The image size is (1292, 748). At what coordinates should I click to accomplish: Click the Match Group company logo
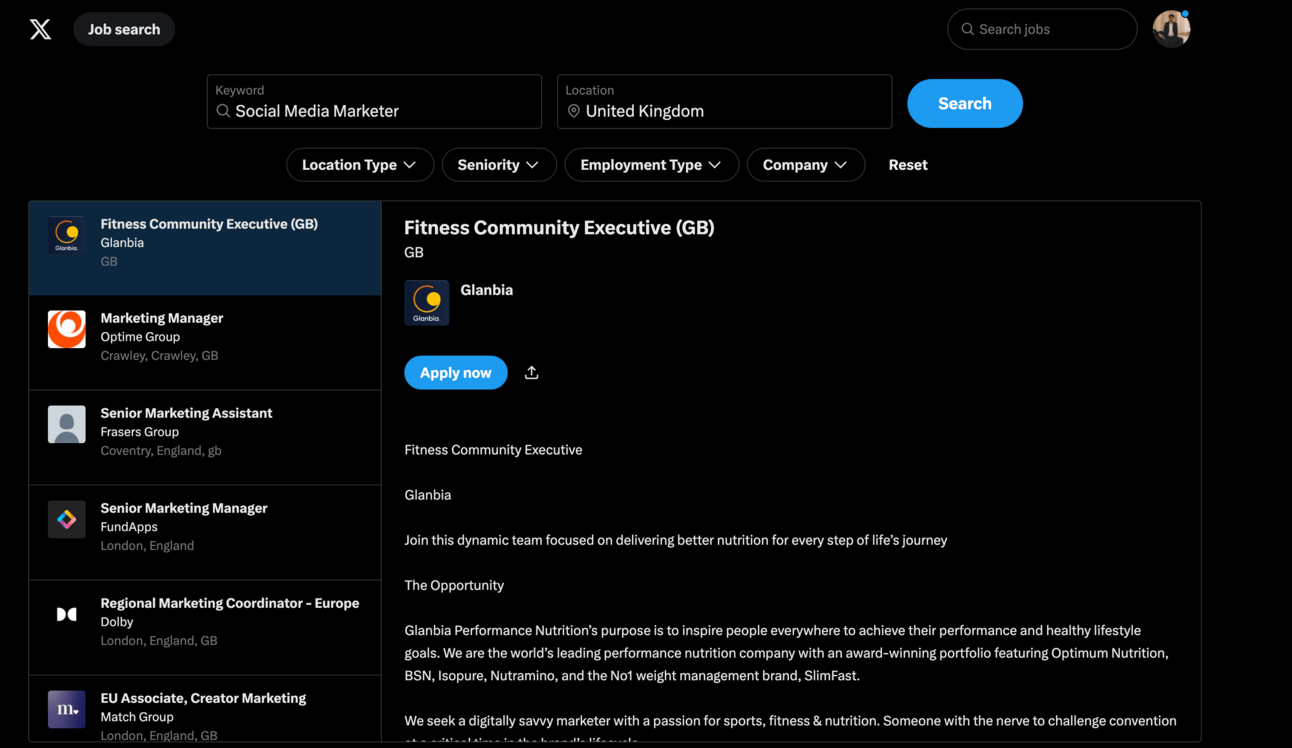coord(67,709)
